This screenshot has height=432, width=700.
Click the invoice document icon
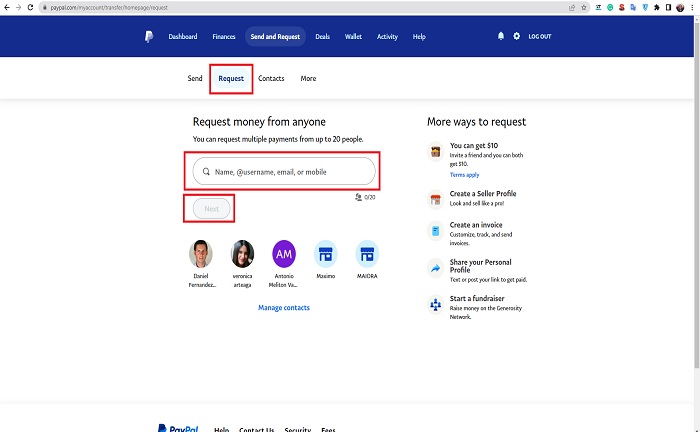tap(435, 231)
